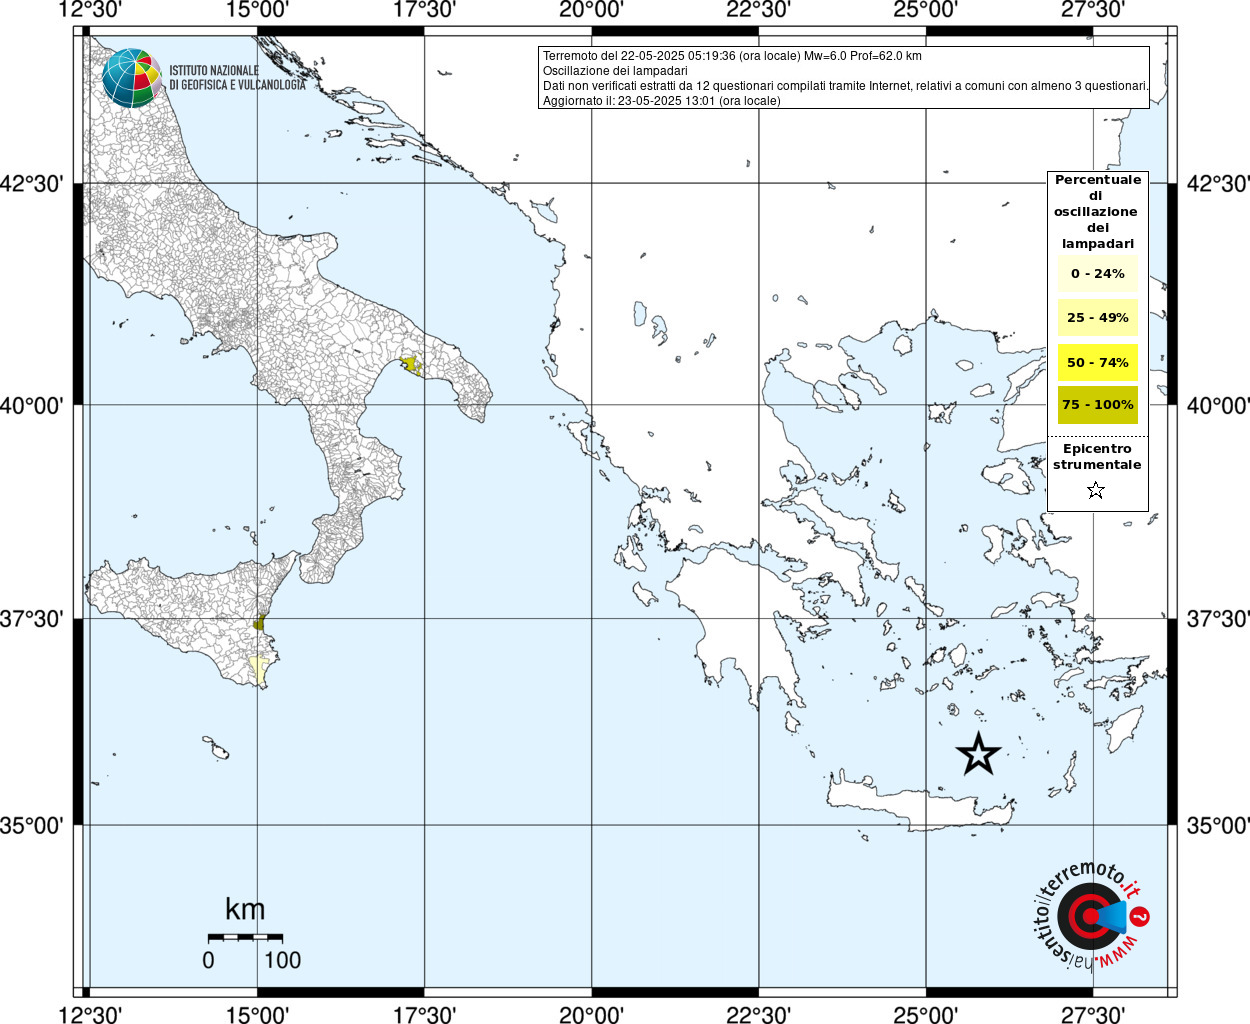Click the yellow municipality in Puglia
The height and width of the screenshot is (1024, 1250).
point(410,365)
